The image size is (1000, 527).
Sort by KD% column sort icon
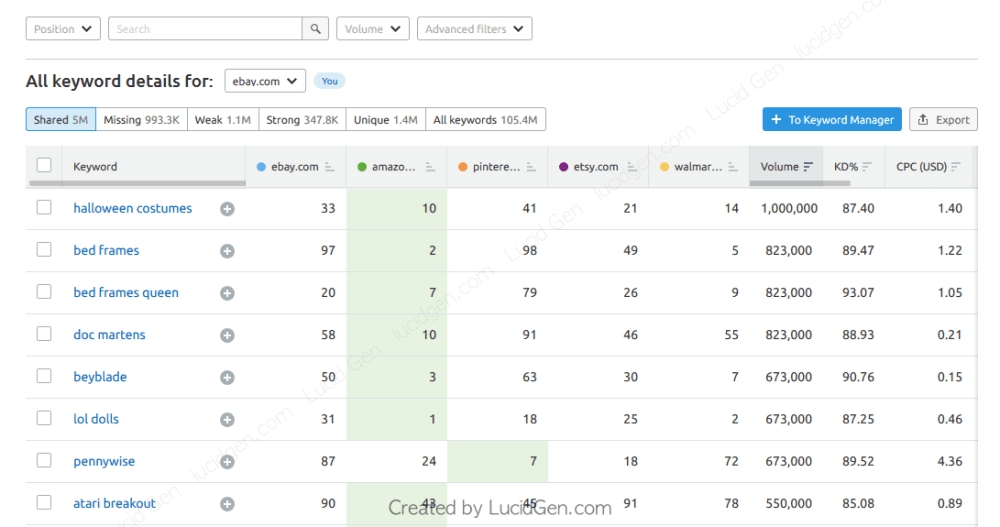866,167
